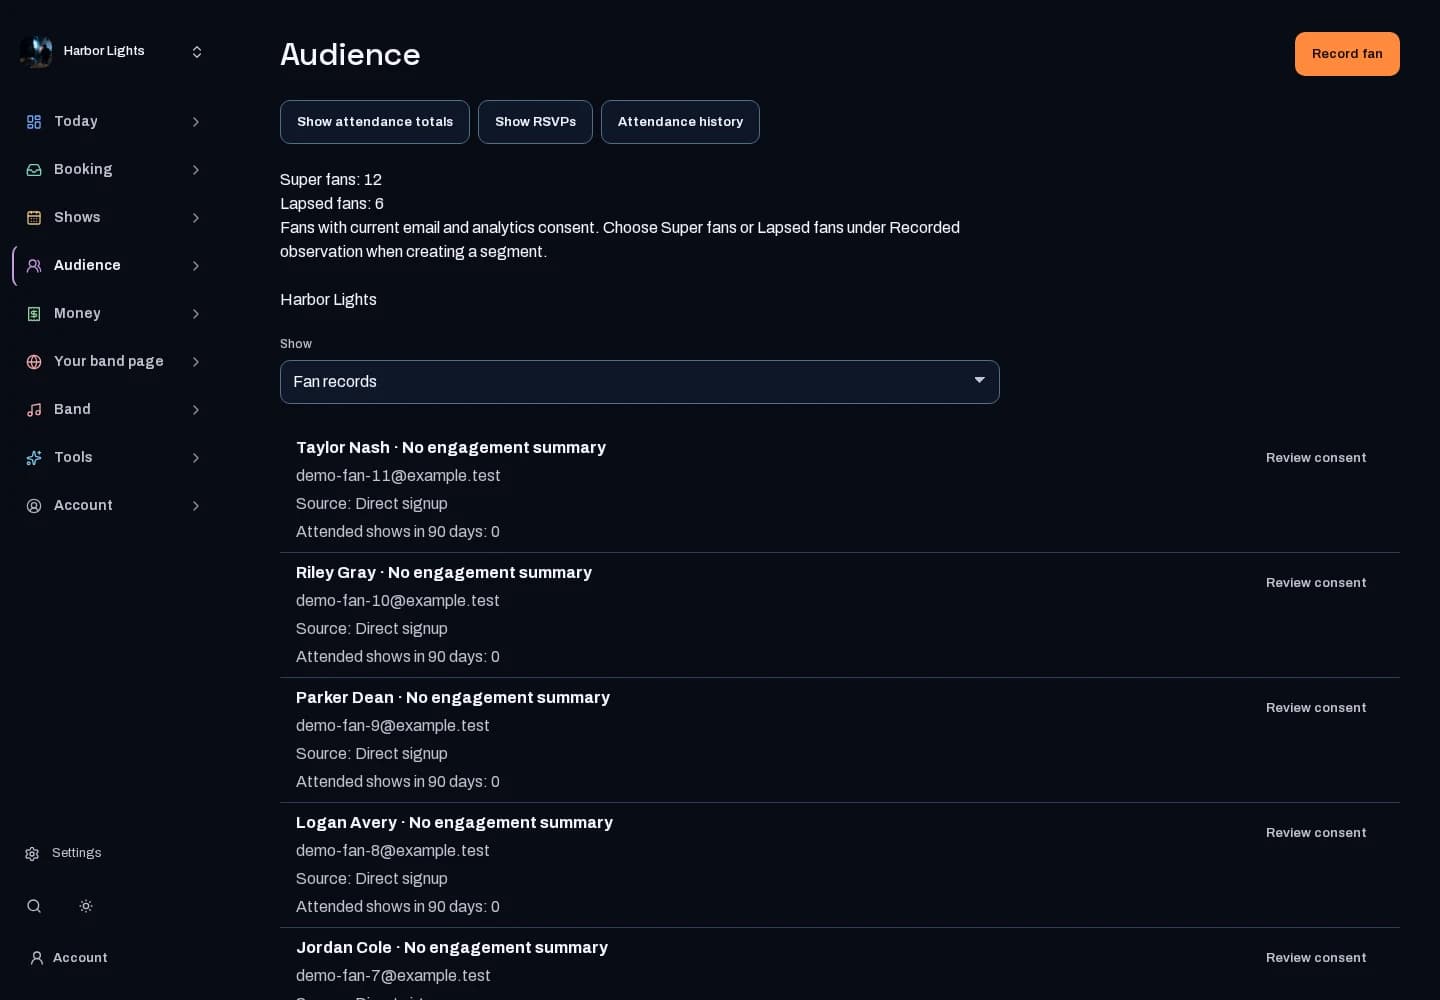Open Attendance history
1440x1000 pixels.
click(680, 122)
